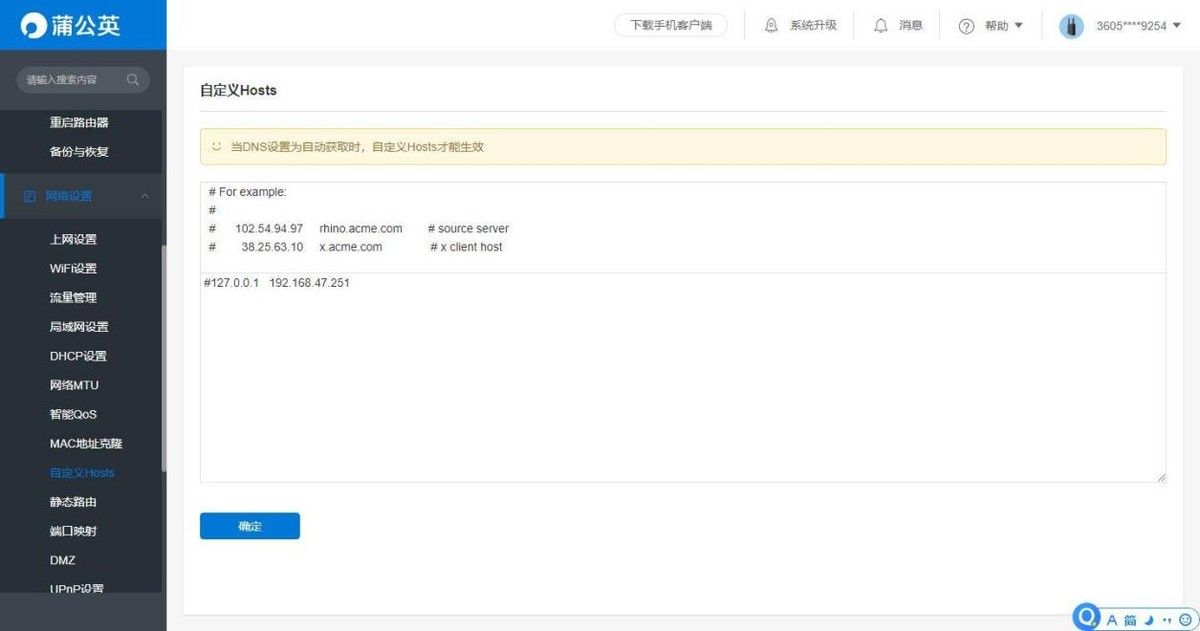Screen dimensions: 1200x631
Task: Toggle IME English/Chinese 'A' mode
Action: [x=1111, y=619]
